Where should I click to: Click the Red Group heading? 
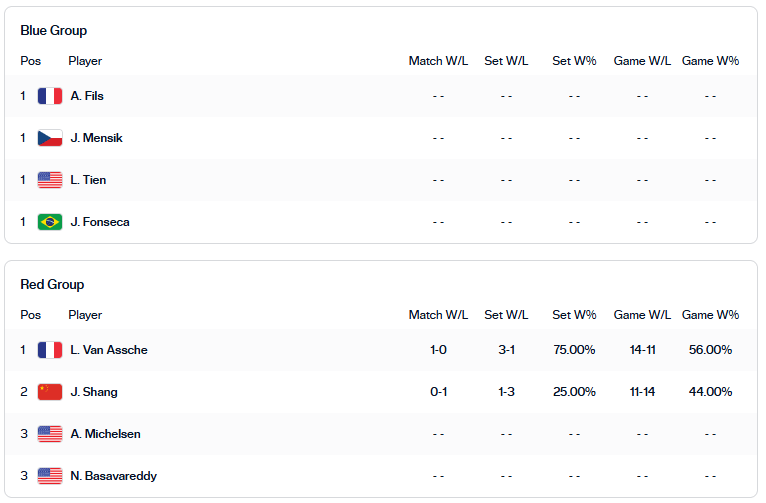(52, 284)
